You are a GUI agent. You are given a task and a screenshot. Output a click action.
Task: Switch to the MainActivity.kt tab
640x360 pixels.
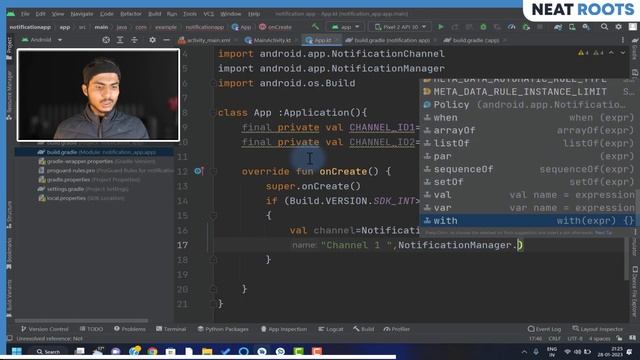(268, 40)
